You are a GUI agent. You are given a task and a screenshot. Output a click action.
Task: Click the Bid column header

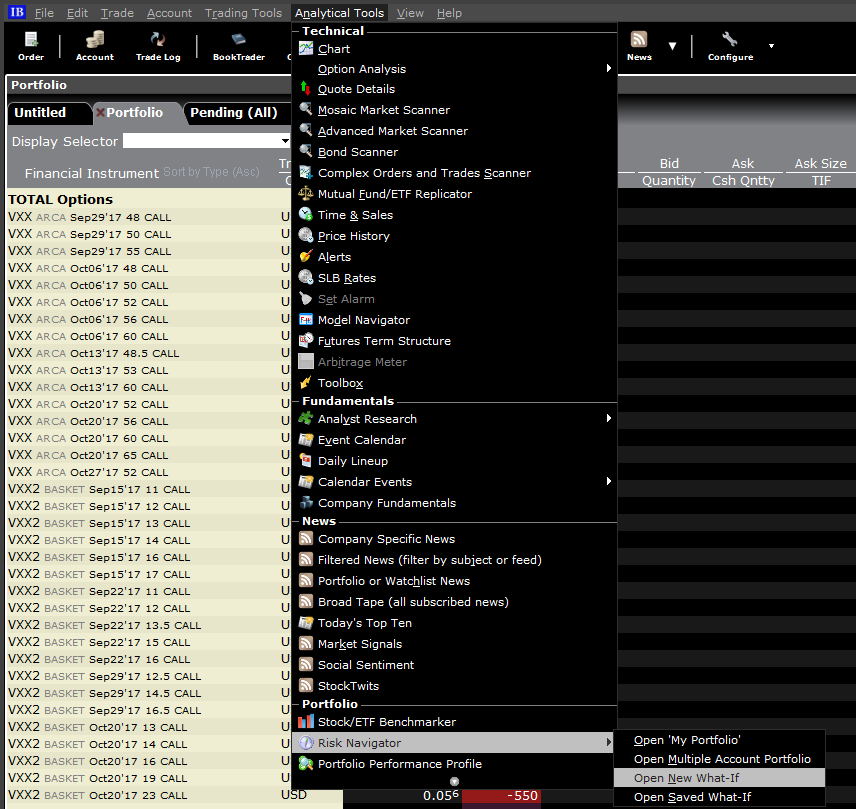(x=669, y=163)
